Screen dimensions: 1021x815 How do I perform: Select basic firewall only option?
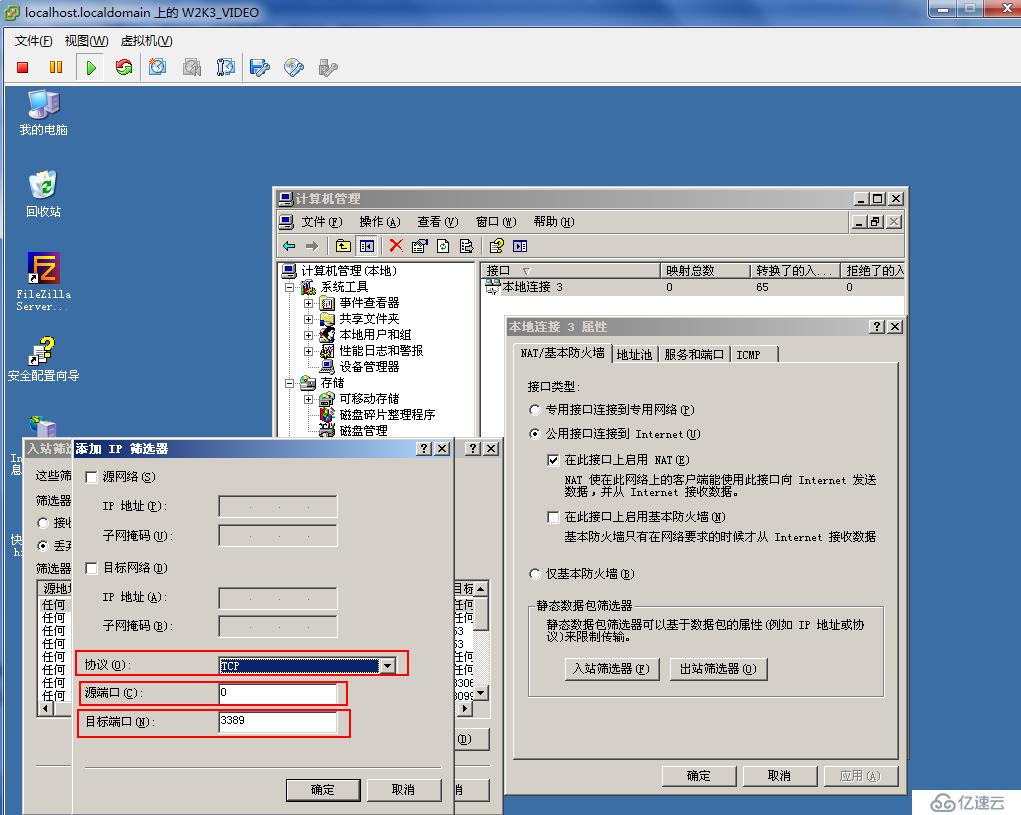(x=535, y=574)
